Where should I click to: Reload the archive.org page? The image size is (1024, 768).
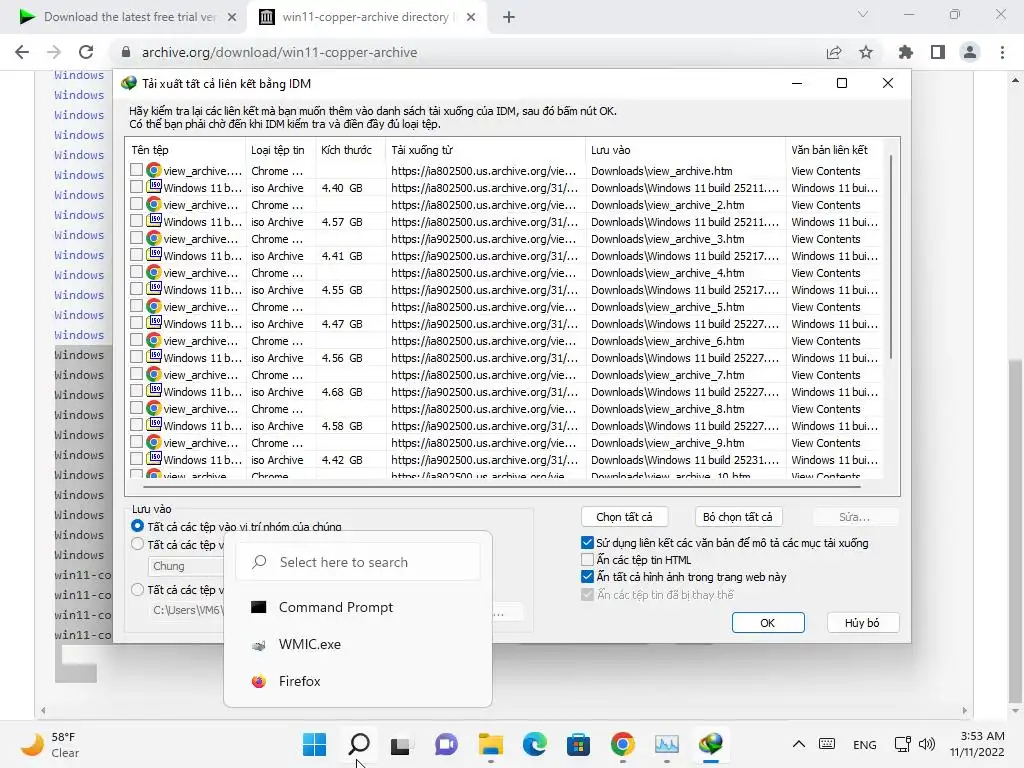[x=86, y=52]
